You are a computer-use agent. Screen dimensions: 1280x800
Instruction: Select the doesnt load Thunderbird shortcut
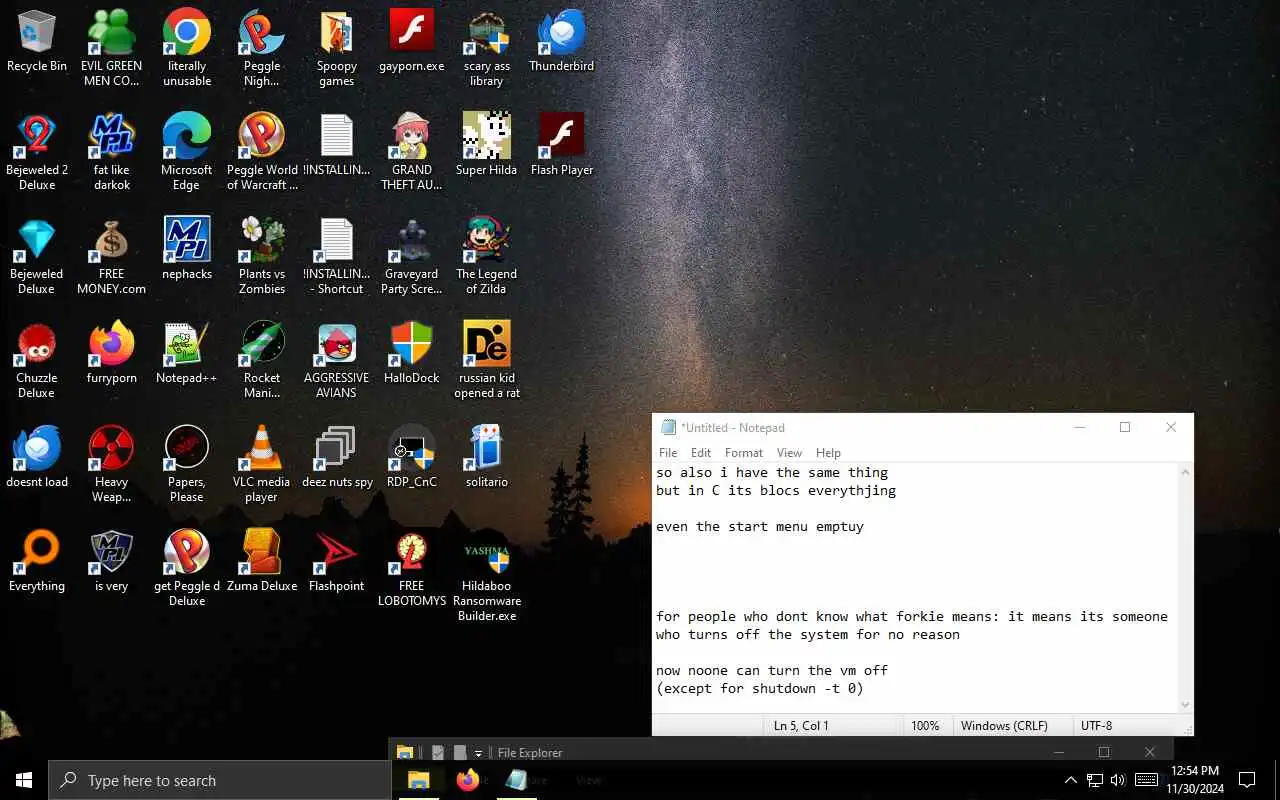(x=37, y=457)
